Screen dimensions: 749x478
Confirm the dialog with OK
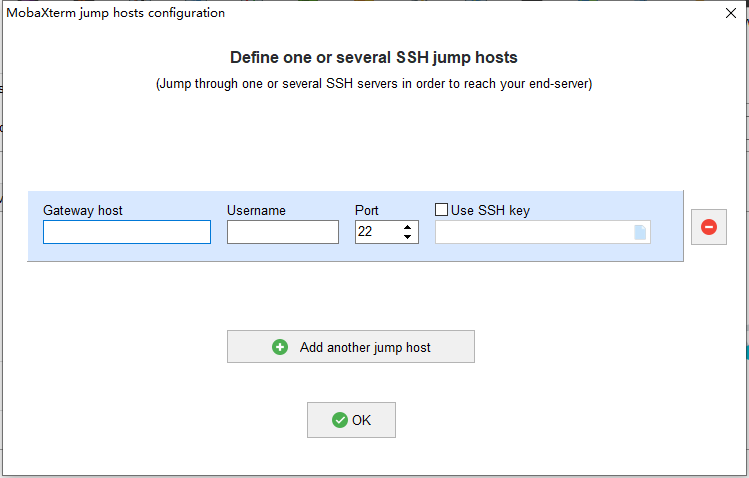point(351,420)
